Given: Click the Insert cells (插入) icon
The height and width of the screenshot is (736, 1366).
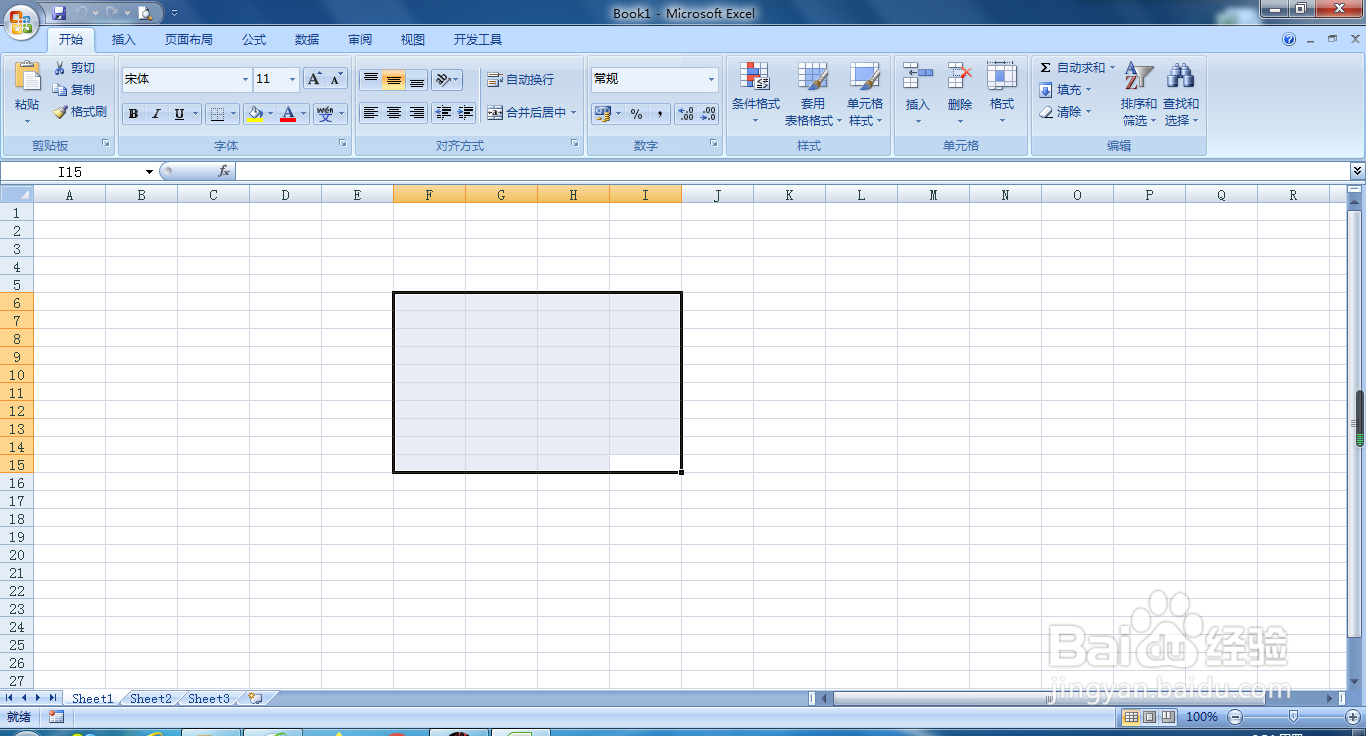Looking at the screenshot, I should (x=917, y=77).
